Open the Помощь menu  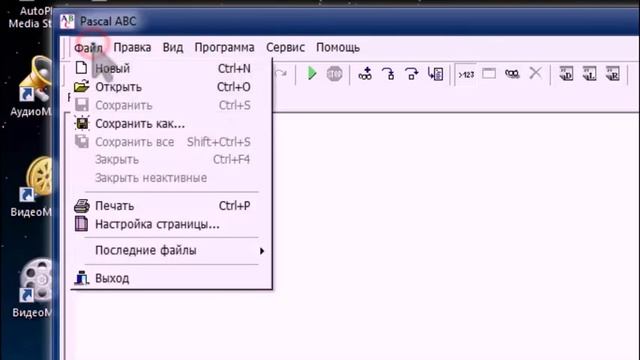coord(338,47)
